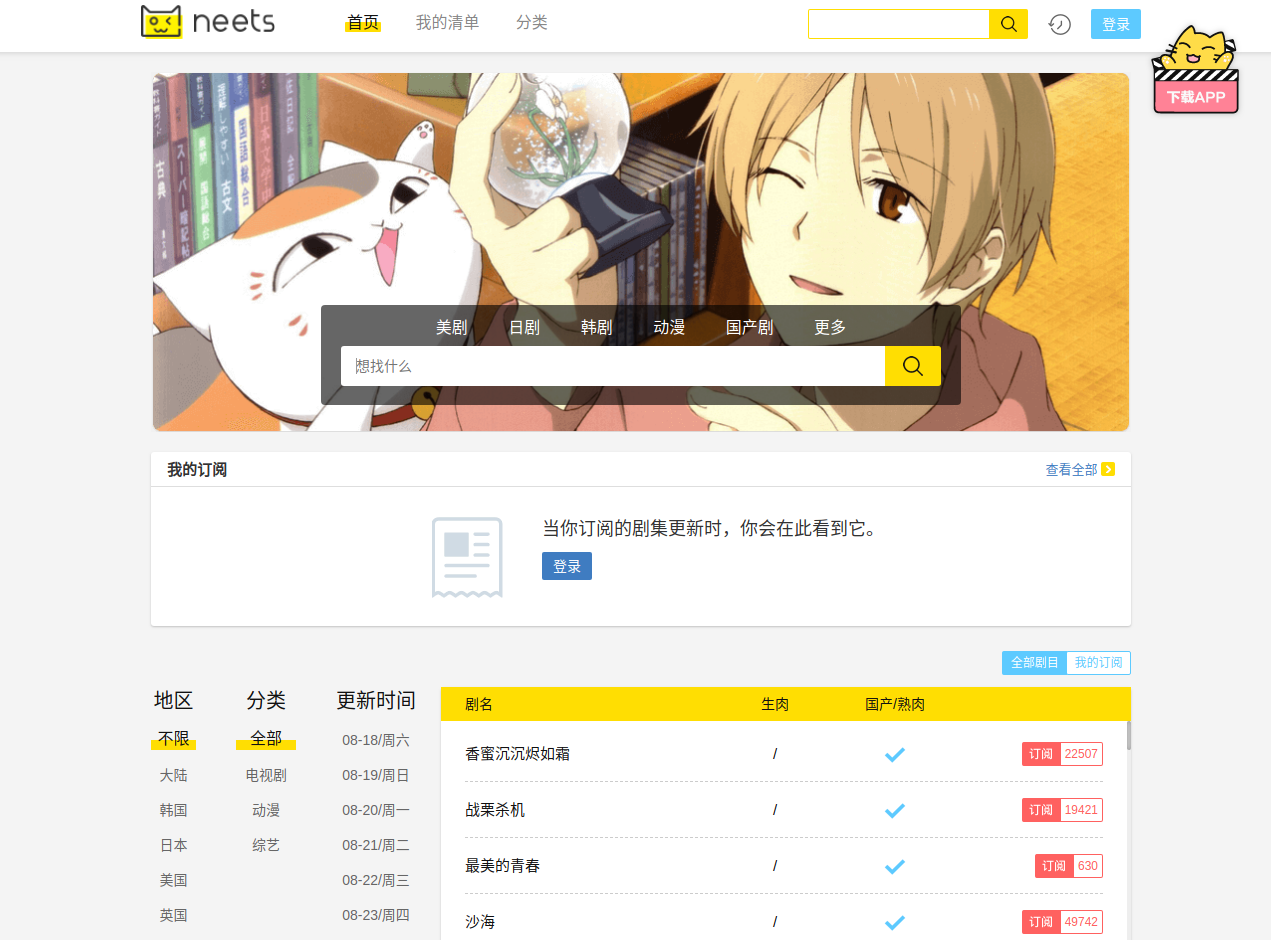The width and height of the screenshot is (1271, 940).
Task: Select 动漫 category filter
Action: click(x=266, y=810)
